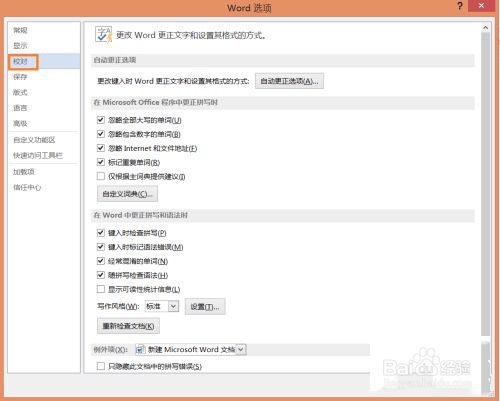Image resolution: width=500 pixels, height=401 pixels.
Task: Click the 自动更正选项 section header text
Action: (115, 60)
